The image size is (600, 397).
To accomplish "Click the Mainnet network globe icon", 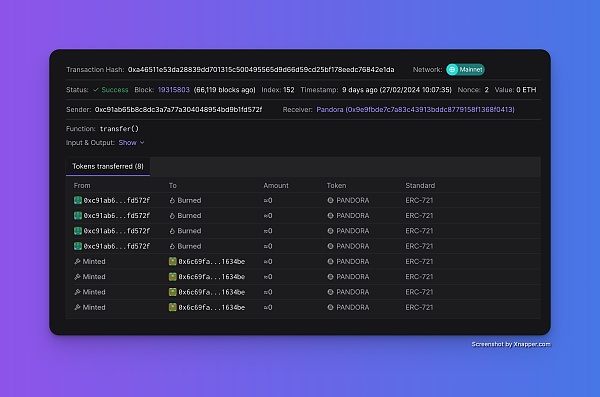I will pyautogui.click(x=452, y=70).
